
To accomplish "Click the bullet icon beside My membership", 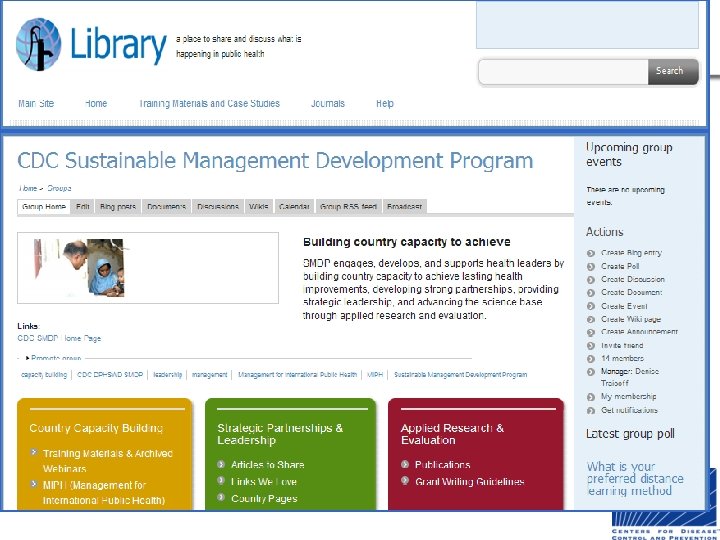I will pos(591,397).
